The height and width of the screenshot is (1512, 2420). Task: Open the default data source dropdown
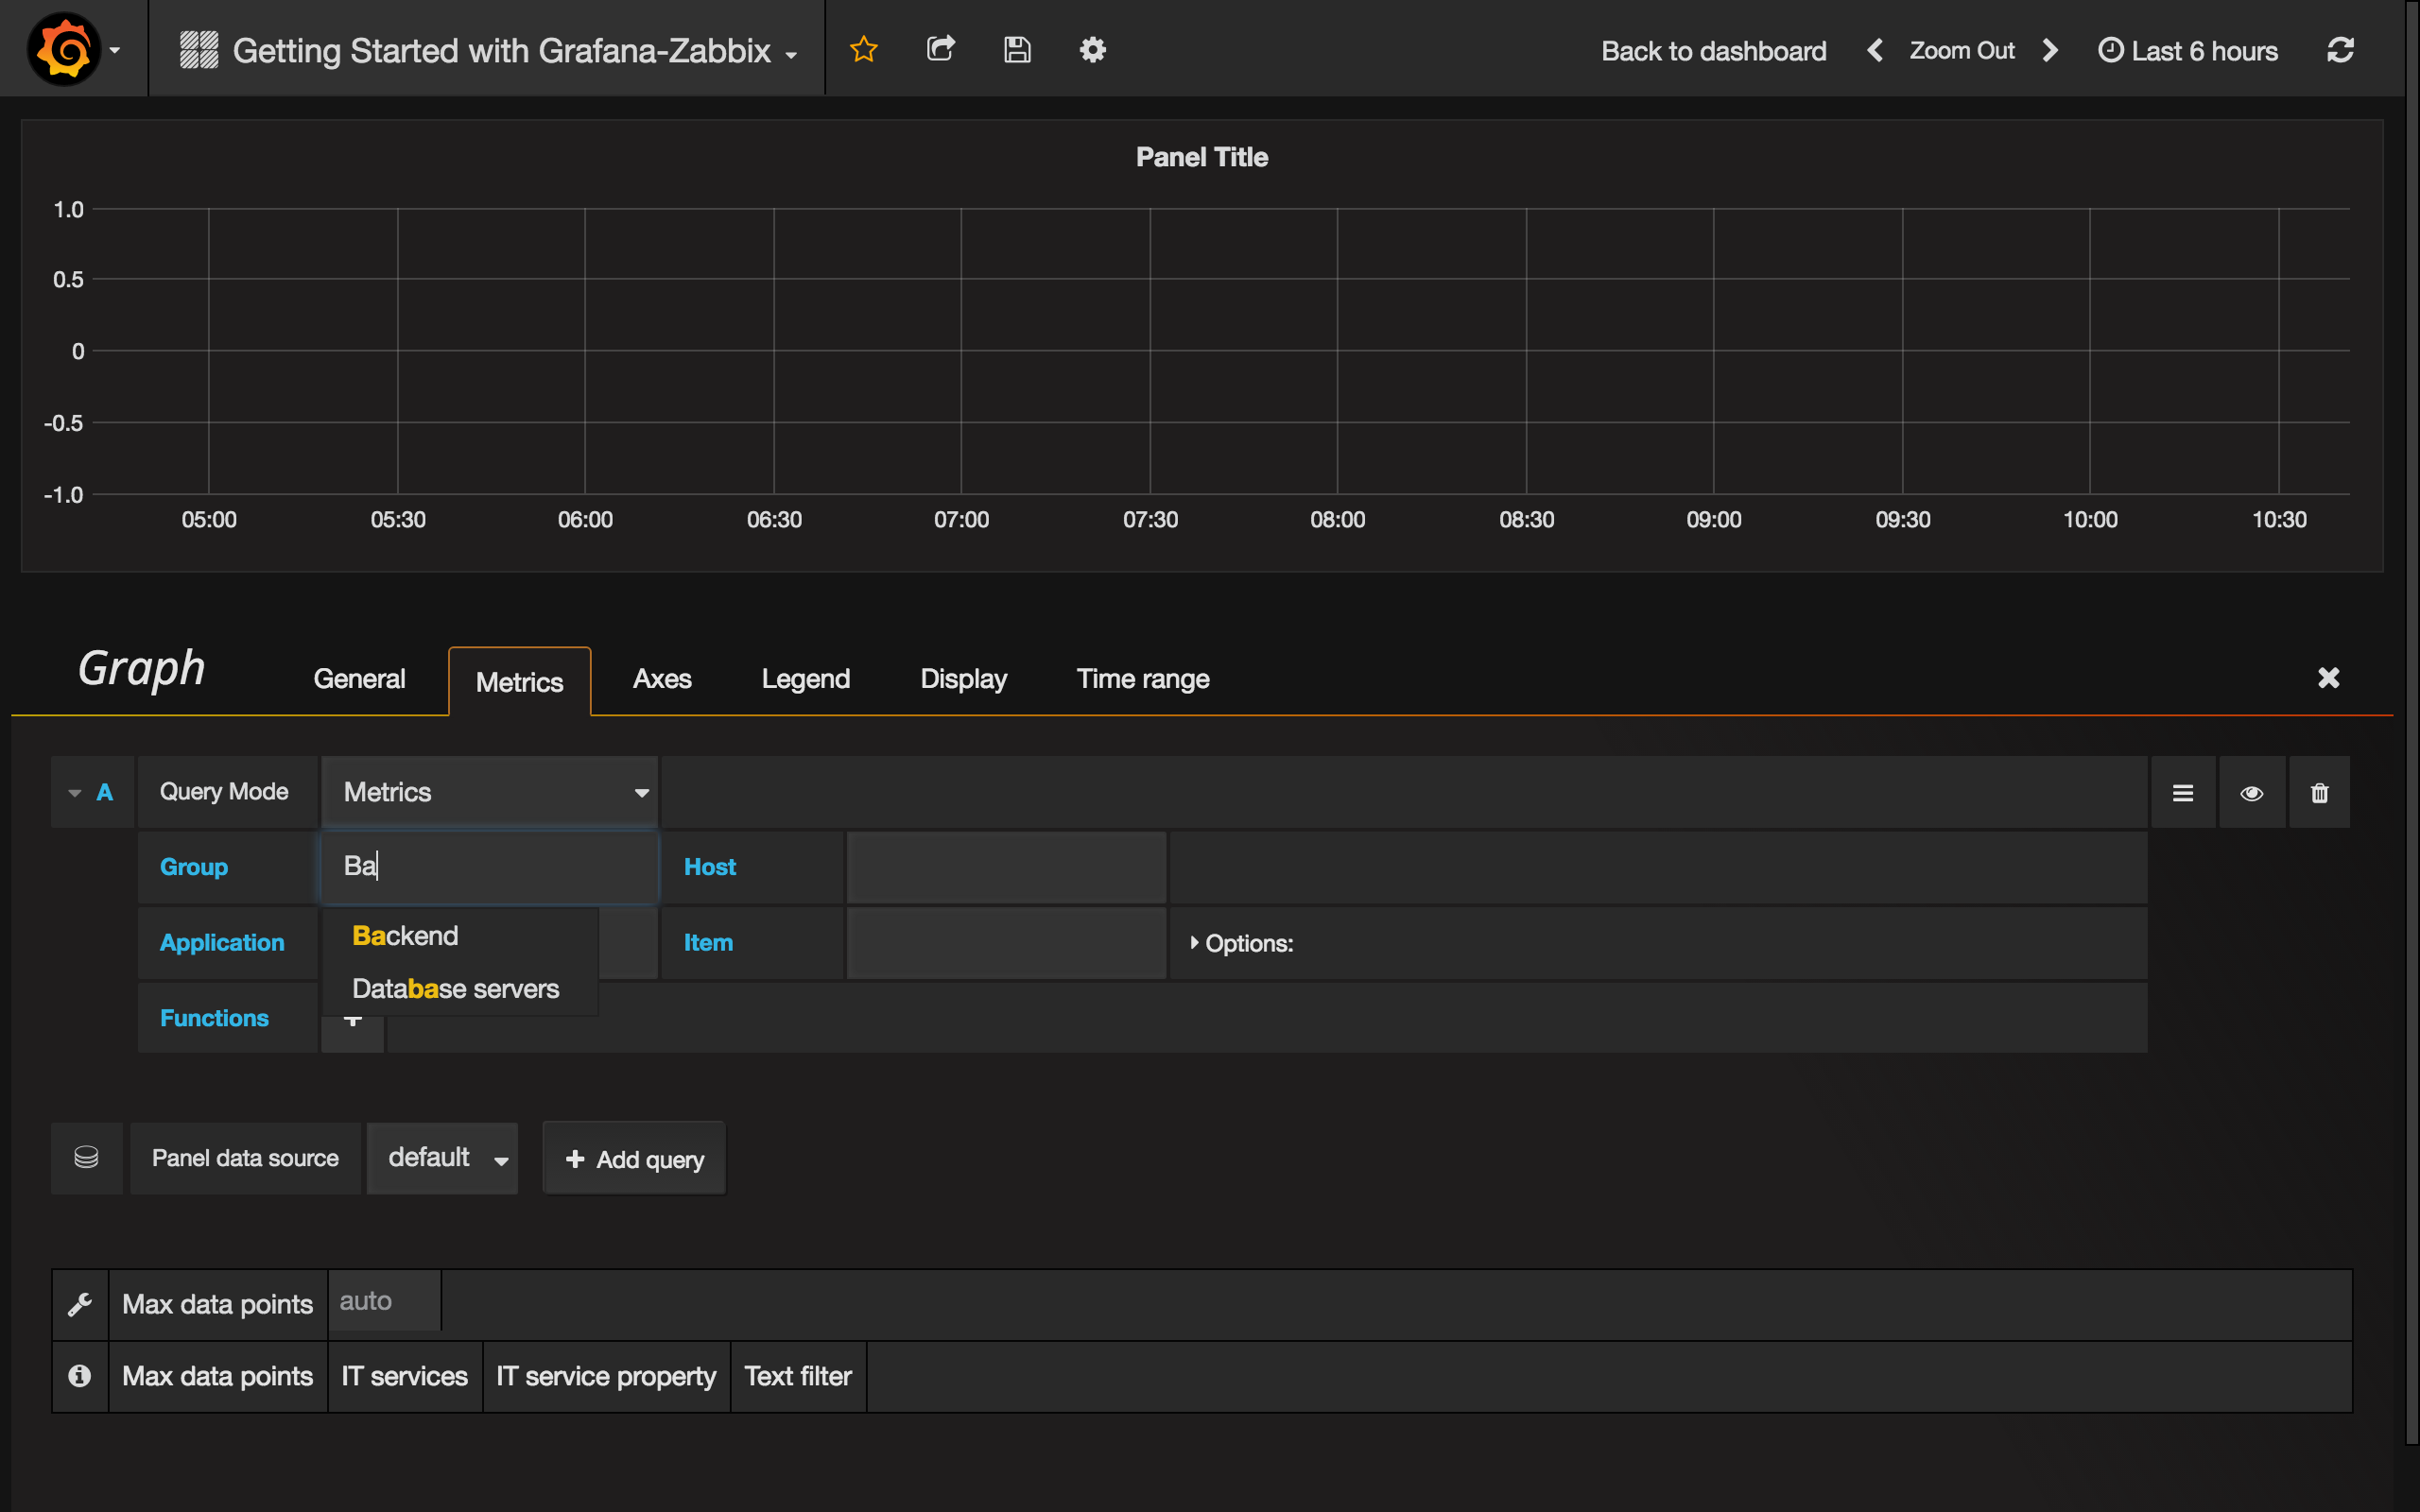tap(442, 1157)
